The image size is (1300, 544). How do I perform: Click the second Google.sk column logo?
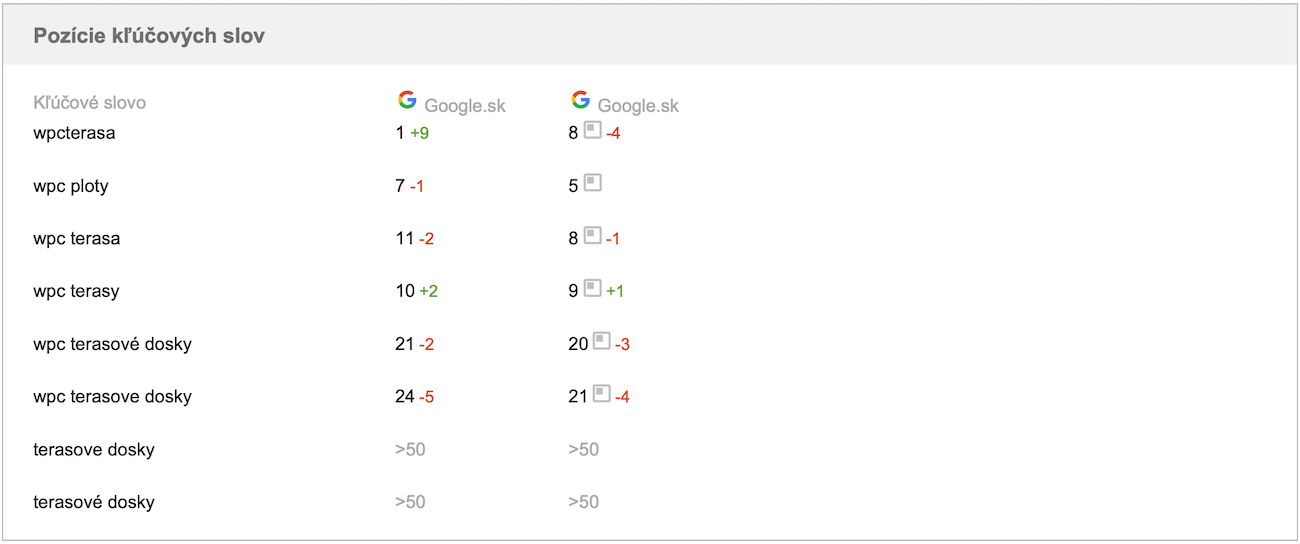pos(580,100)
